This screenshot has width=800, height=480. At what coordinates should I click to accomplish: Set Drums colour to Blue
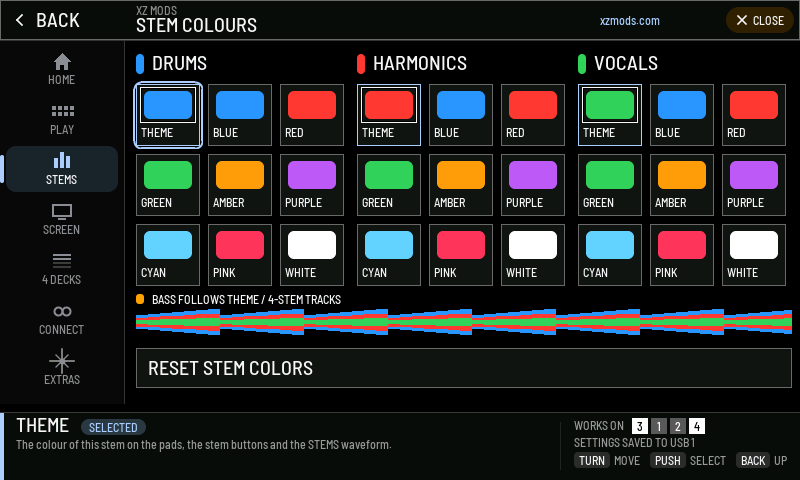[x=240, y=115]
